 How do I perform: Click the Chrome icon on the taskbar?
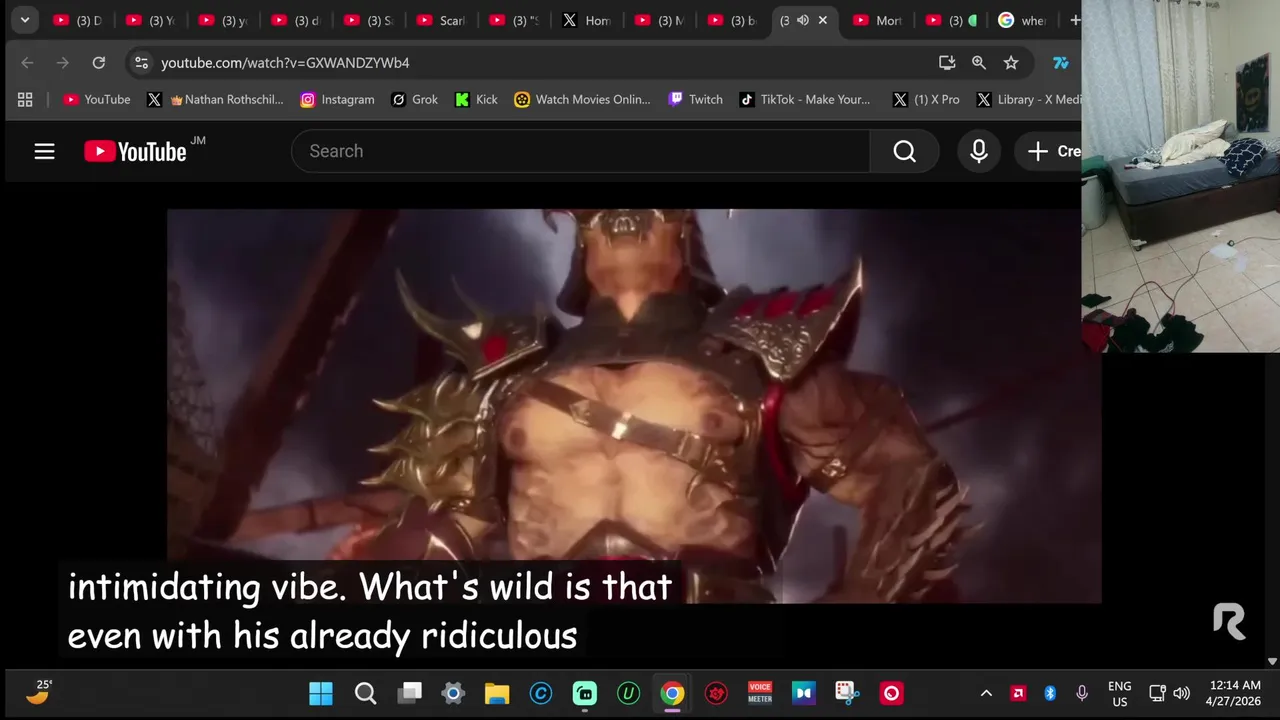pos(672,693)
